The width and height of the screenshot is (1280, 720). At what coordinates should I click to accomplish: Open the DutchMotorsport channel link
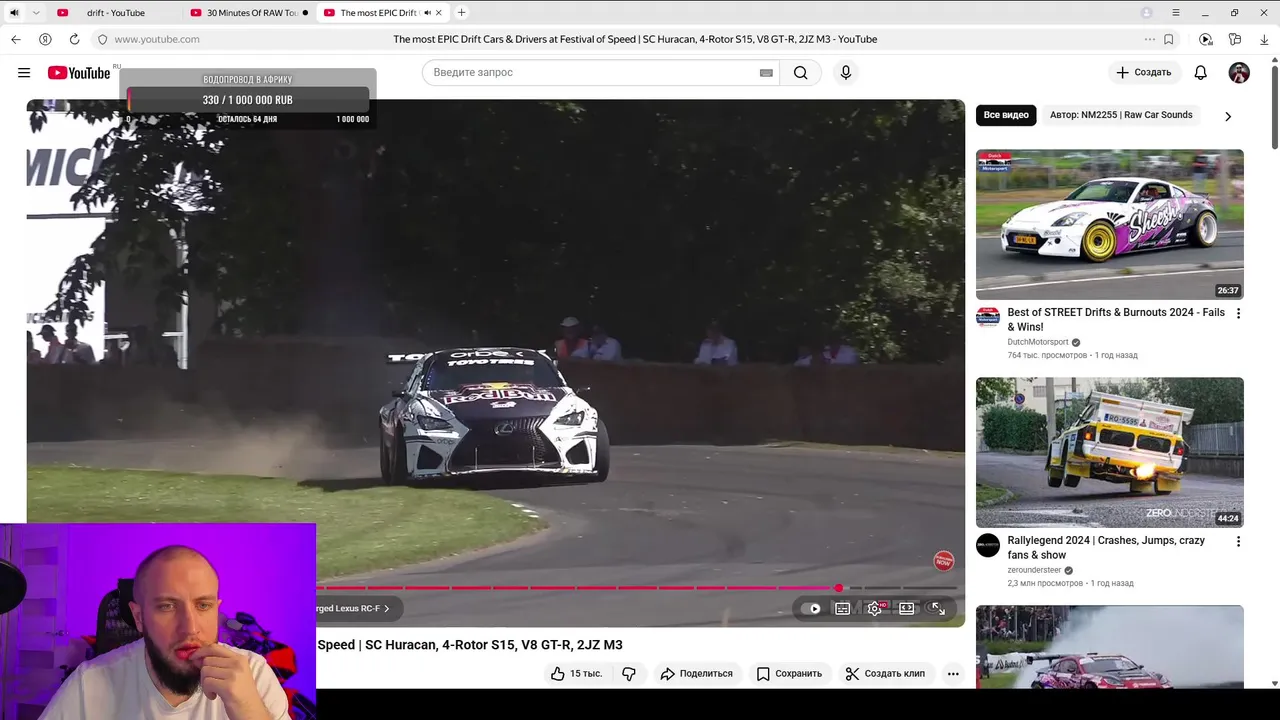[x=1038, y=342]
